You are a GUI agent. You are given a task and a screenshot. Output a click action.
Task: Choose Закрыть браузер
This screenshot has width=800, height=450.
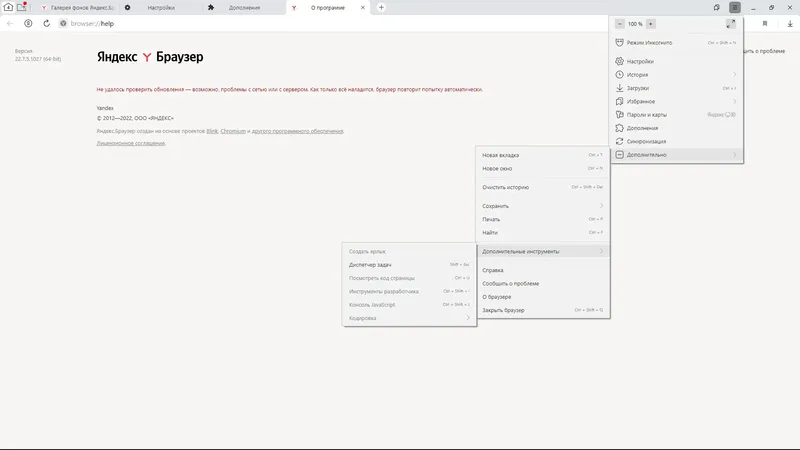pyautogui.click(x=543, y=310)
